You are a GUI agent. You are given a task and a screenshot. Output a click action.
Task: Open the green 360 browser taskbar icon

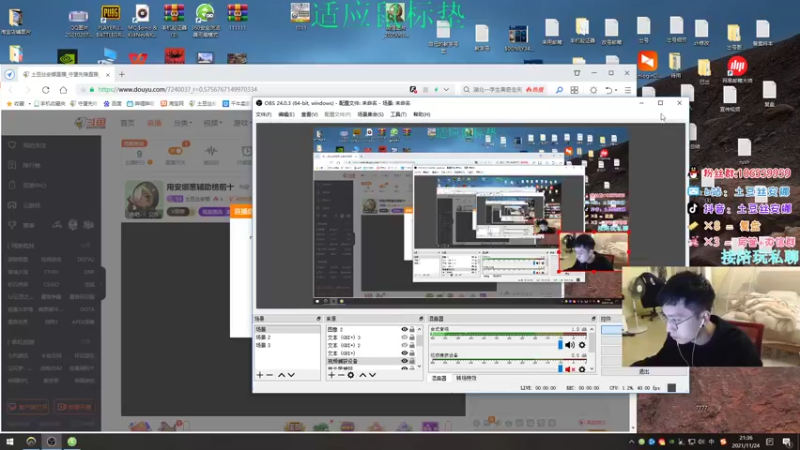72,441
